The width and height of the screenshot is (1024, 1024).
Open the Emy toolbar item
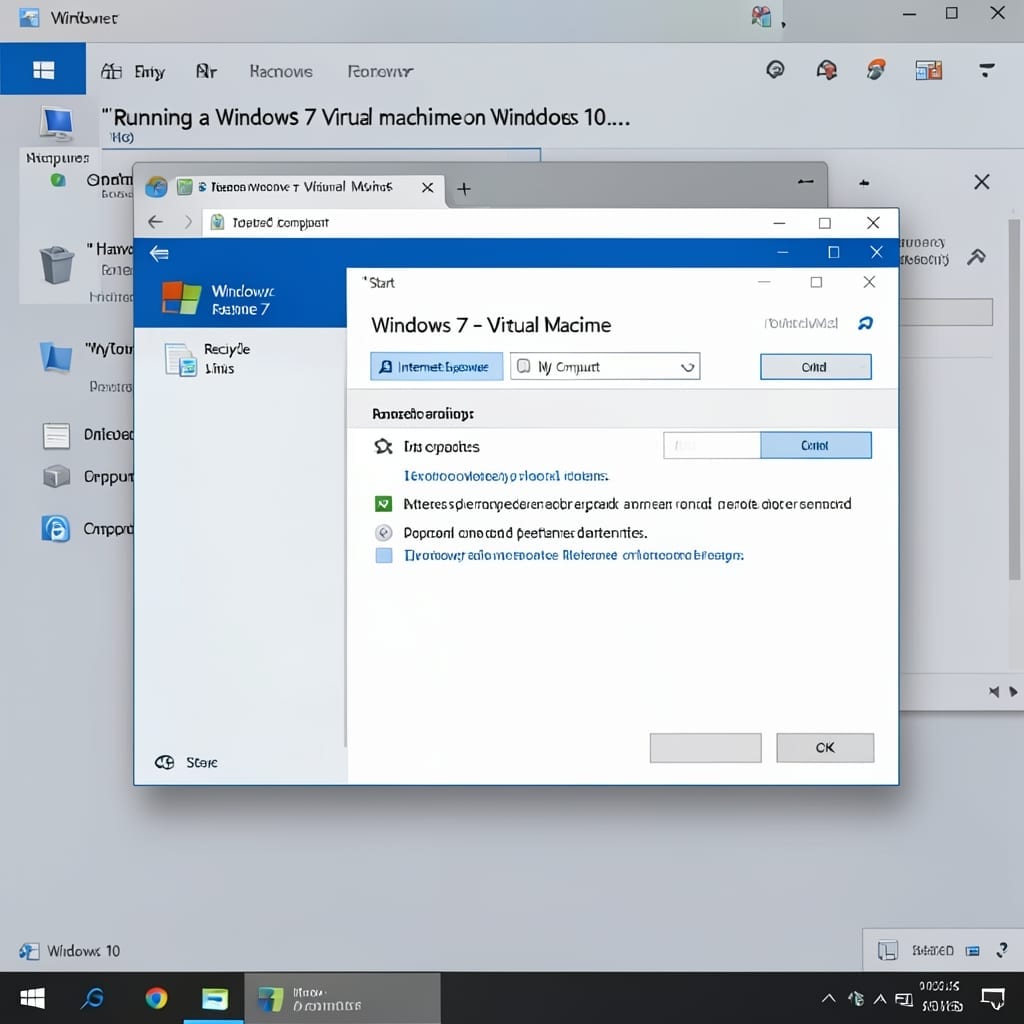(x=133, y=71)
